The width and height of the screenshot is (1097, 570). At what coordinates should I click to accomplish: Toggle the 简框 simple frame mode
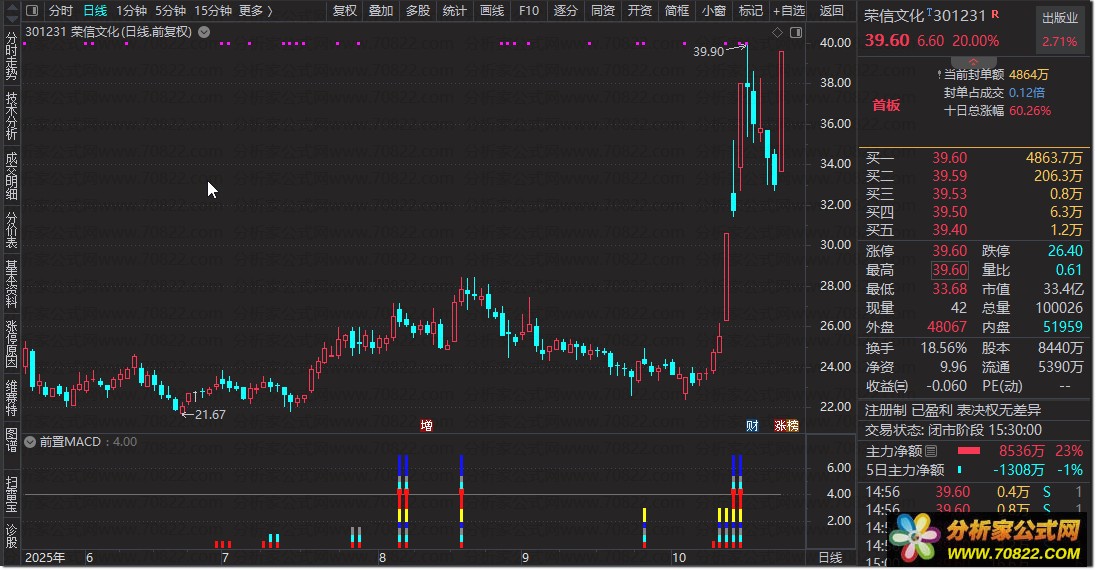677,10
